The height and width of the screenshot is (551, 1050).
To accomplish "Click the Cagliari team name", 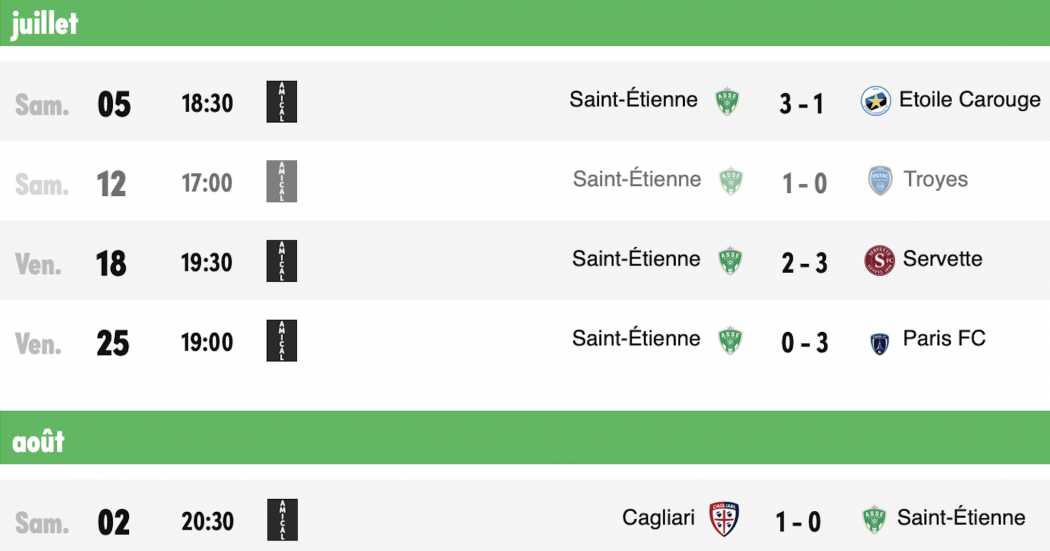I will coord(658,518).
